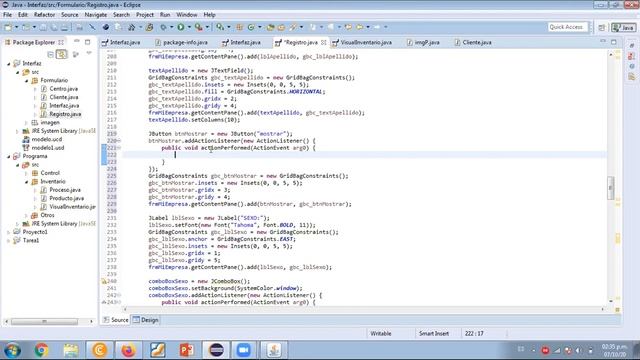Click the Search flashlight toolbar icon
The width and height of the screenshot is (640, 360).
[293, 27]
